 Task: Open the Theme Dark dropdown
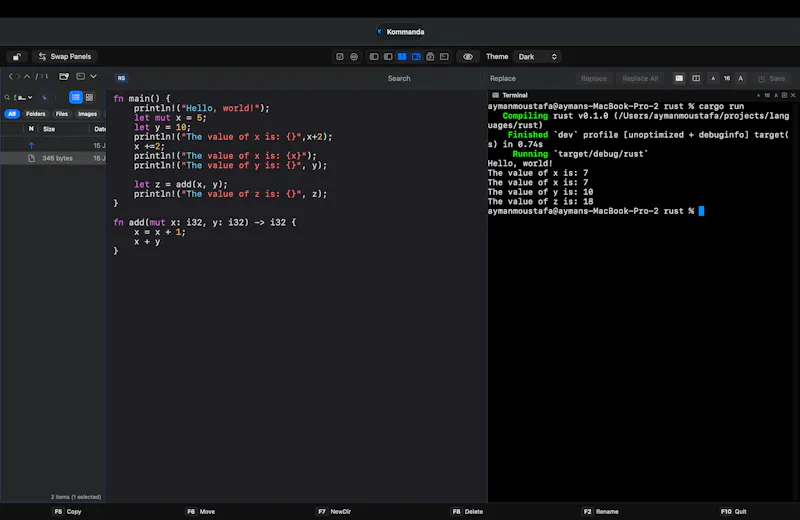pos(537,57)
